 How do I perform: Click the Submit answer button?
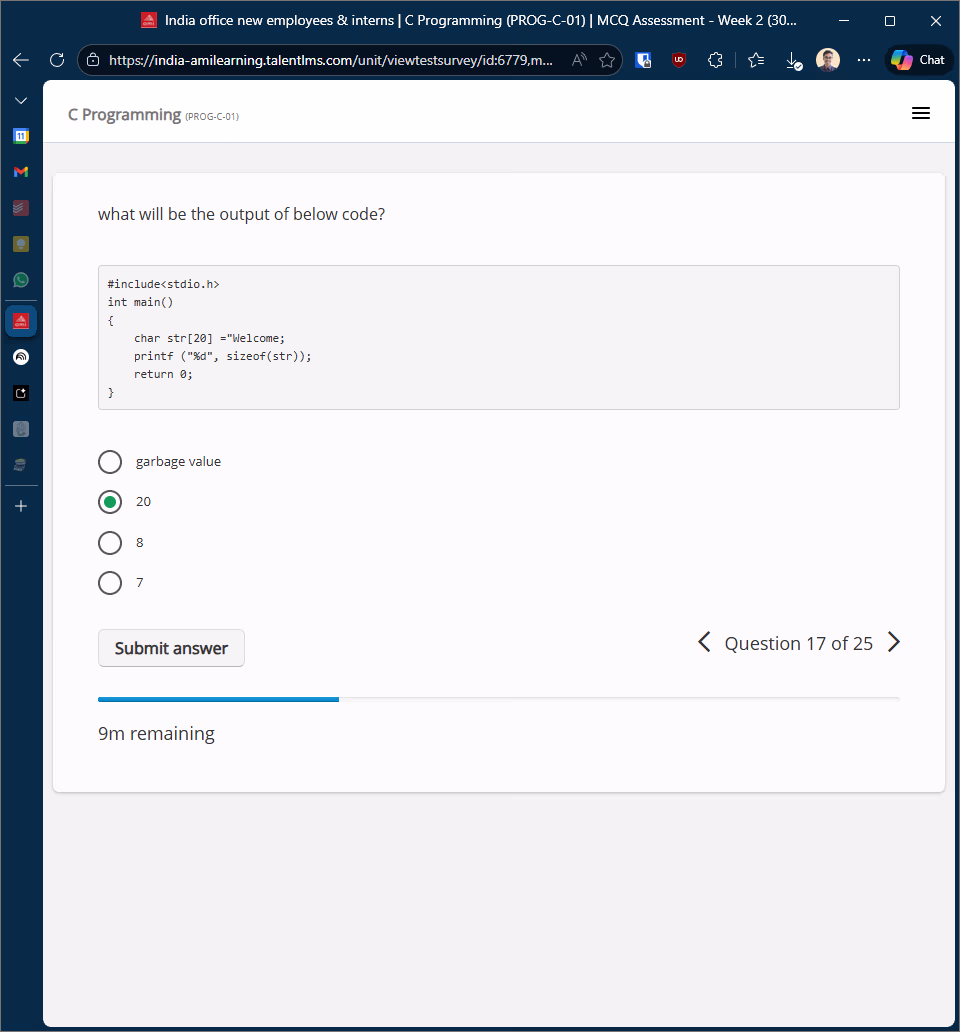(171, 648)
